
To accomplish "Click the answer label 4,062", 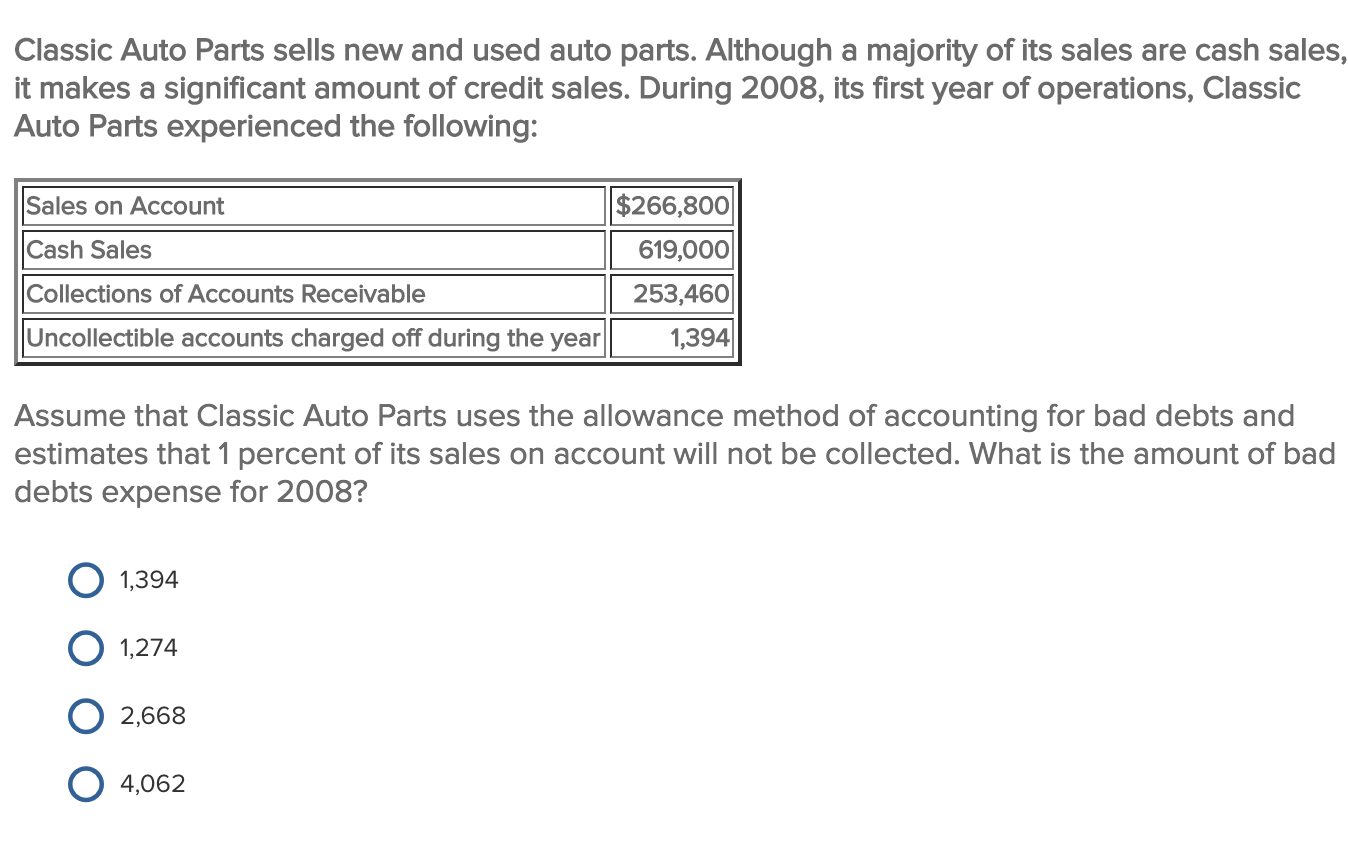I will [152, 783].
